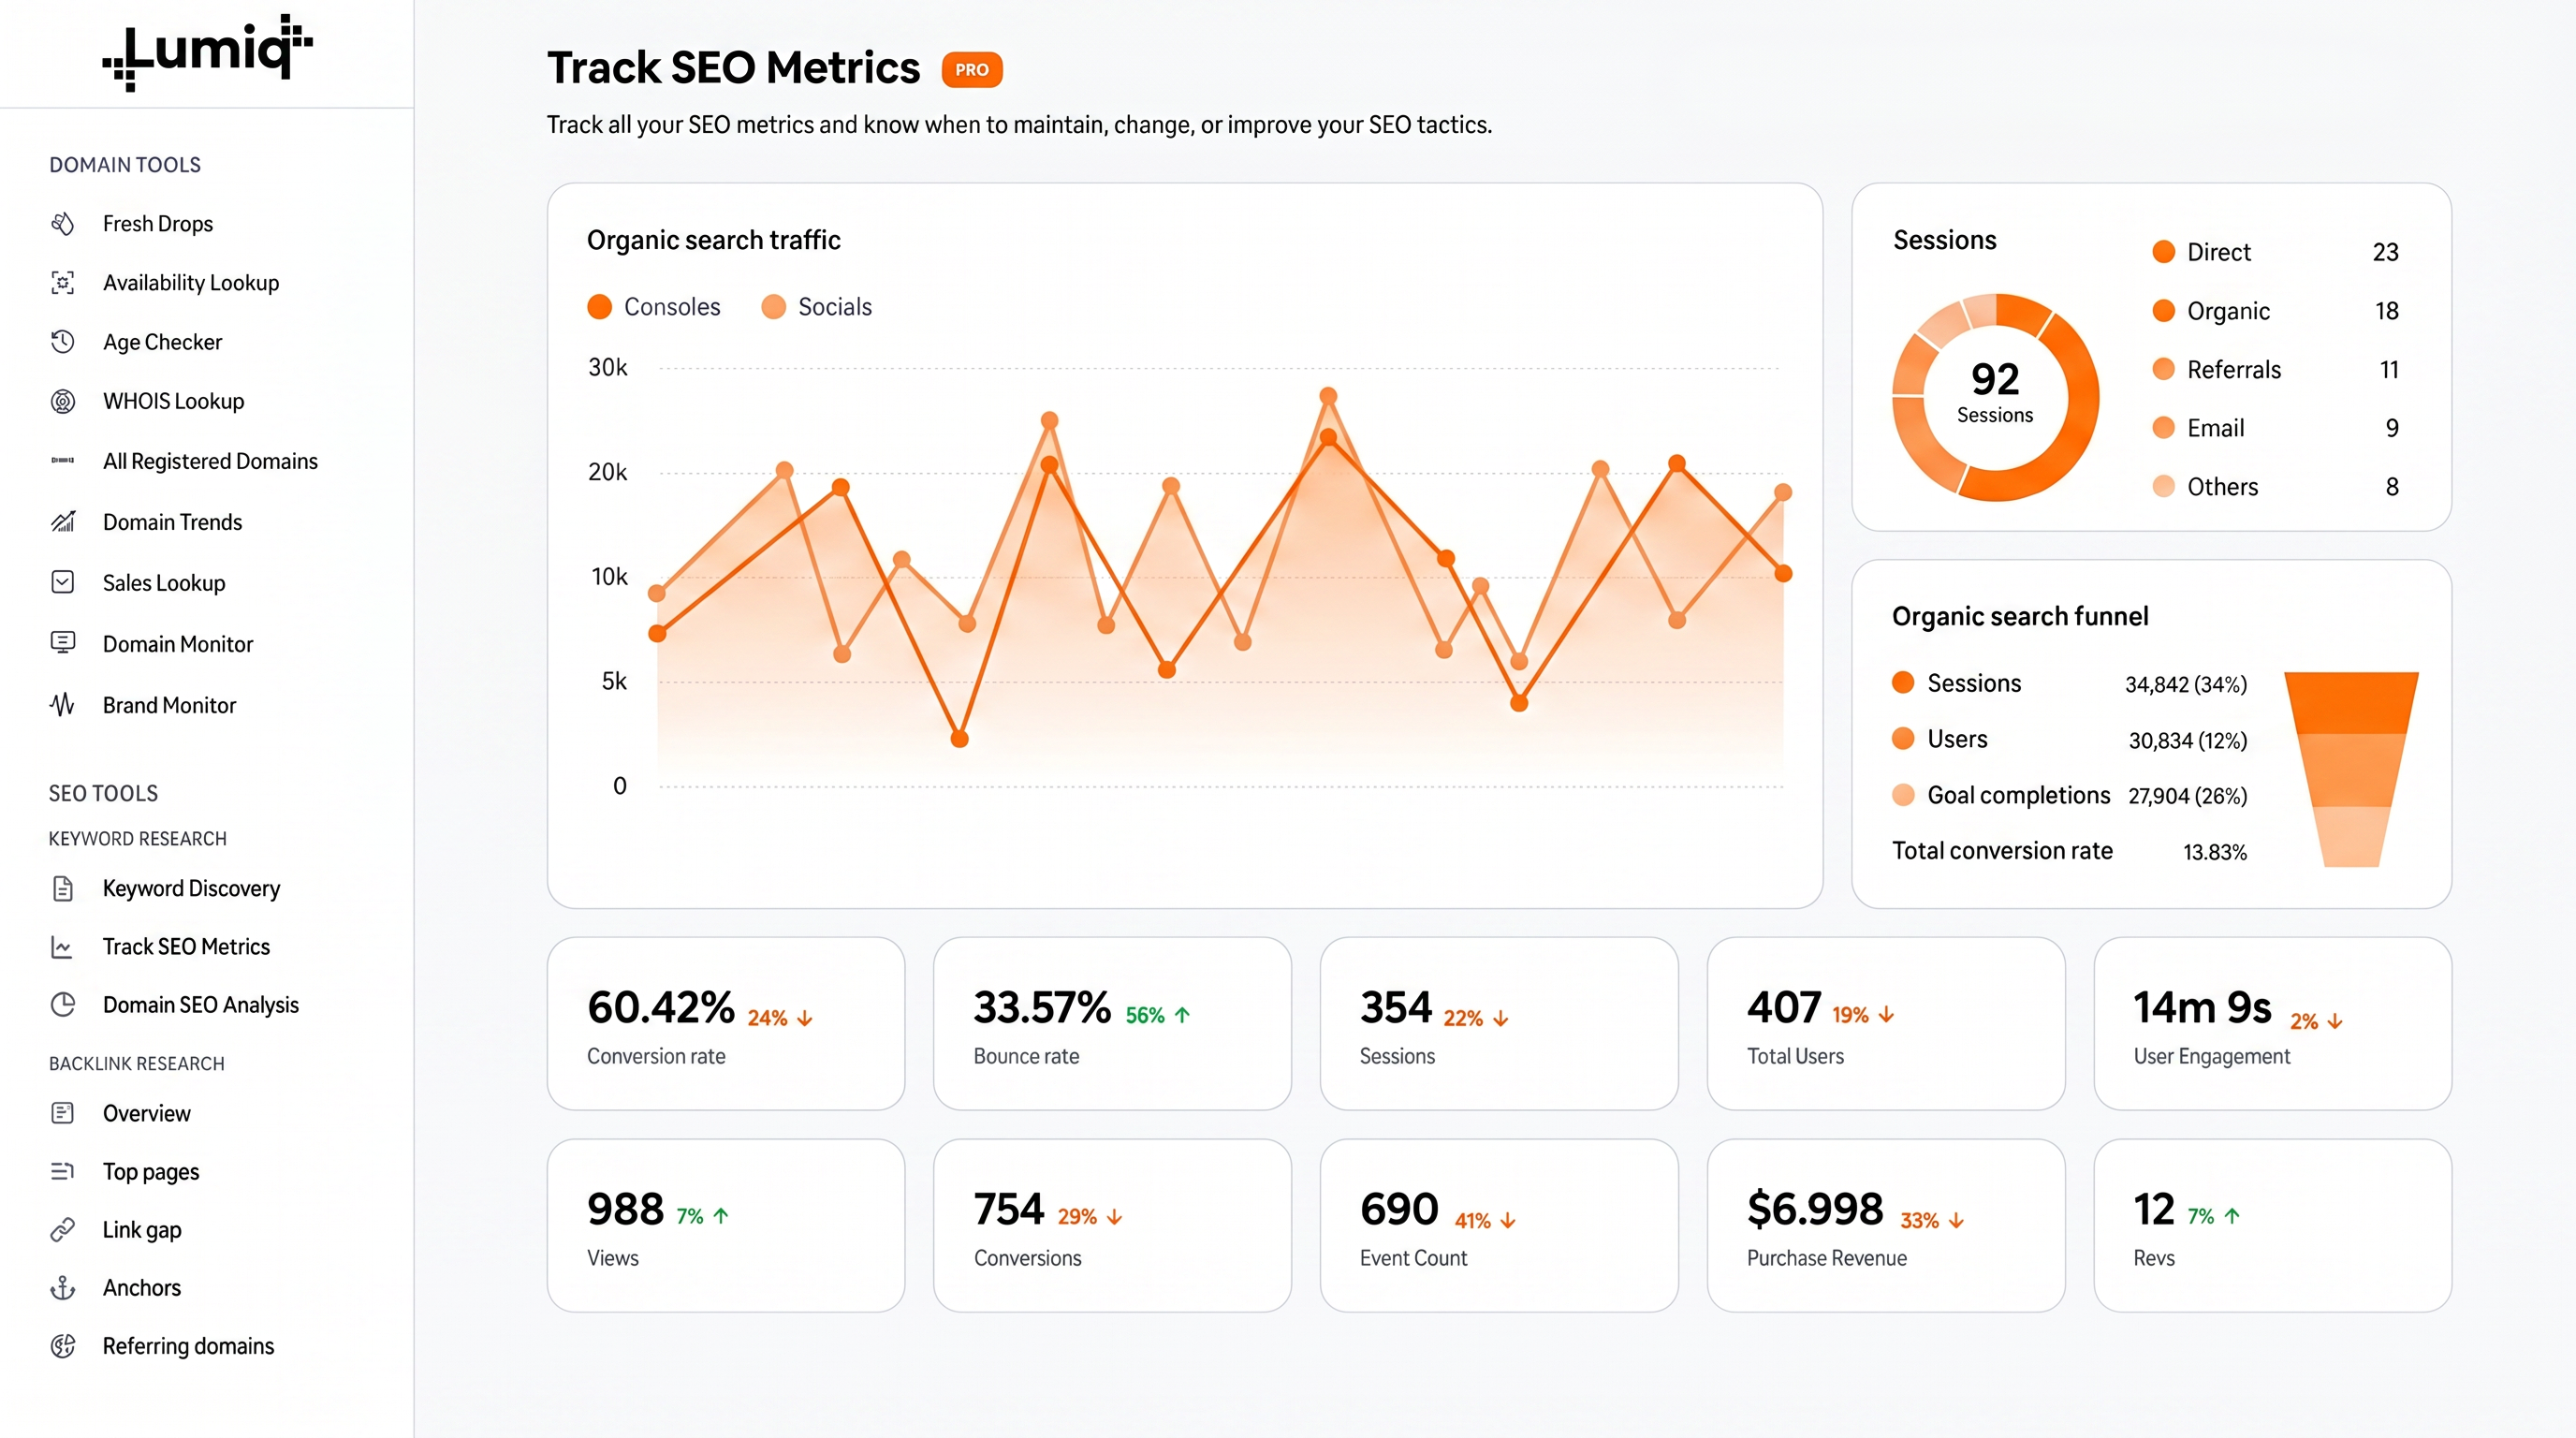Screen dimensions: 2576x1438
Task: Click the 30k y-axis label
Action: [x=608, y=368]
